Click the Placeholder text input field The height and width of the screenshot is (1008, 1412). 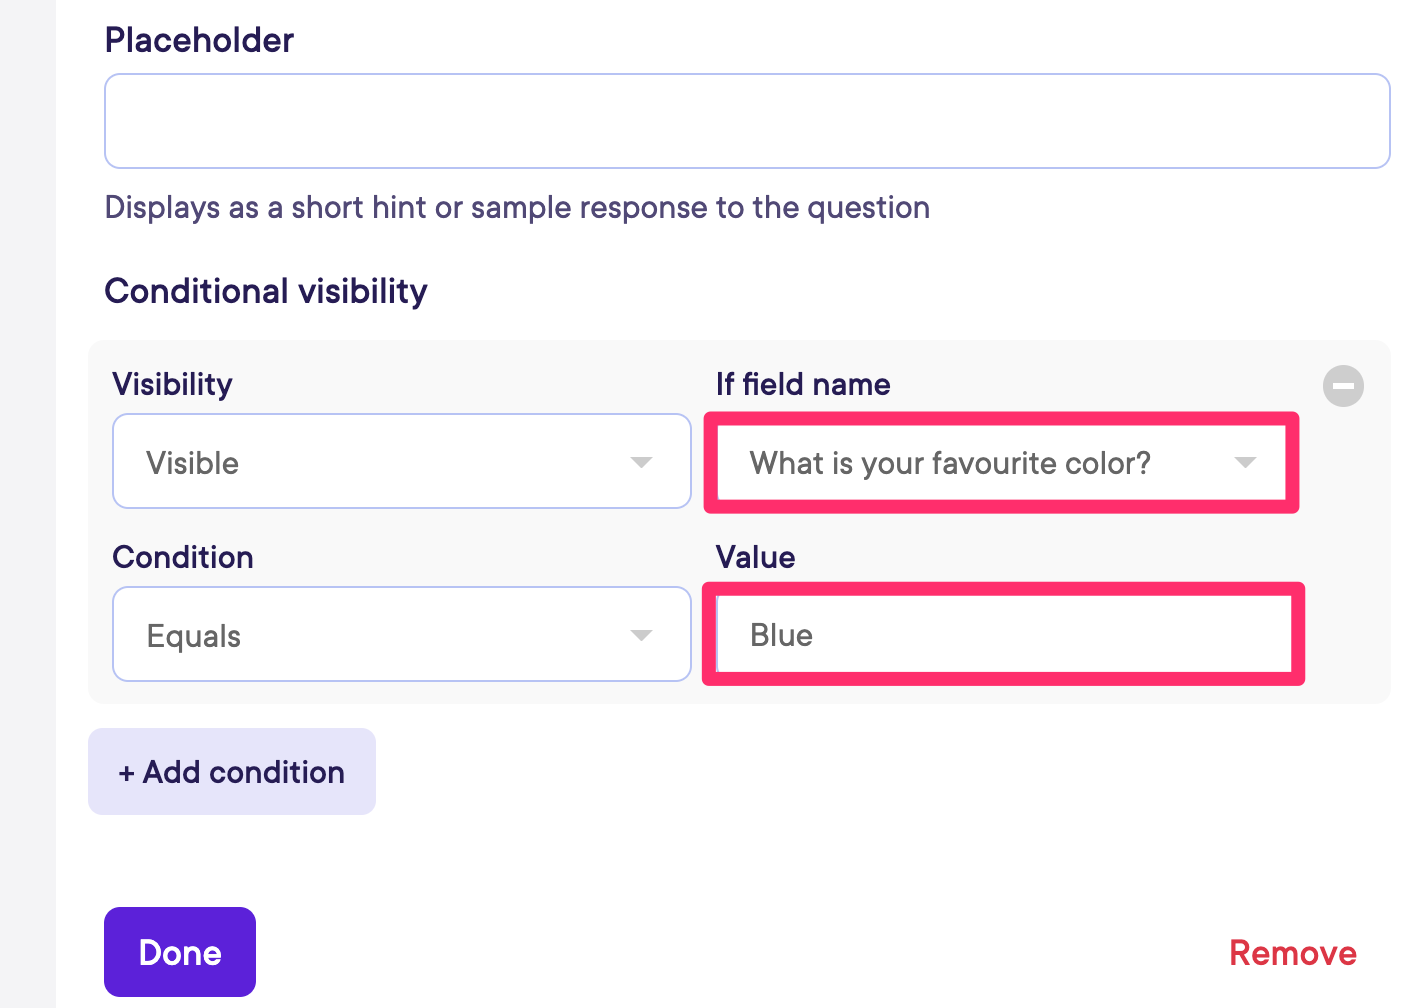[746, 121]
